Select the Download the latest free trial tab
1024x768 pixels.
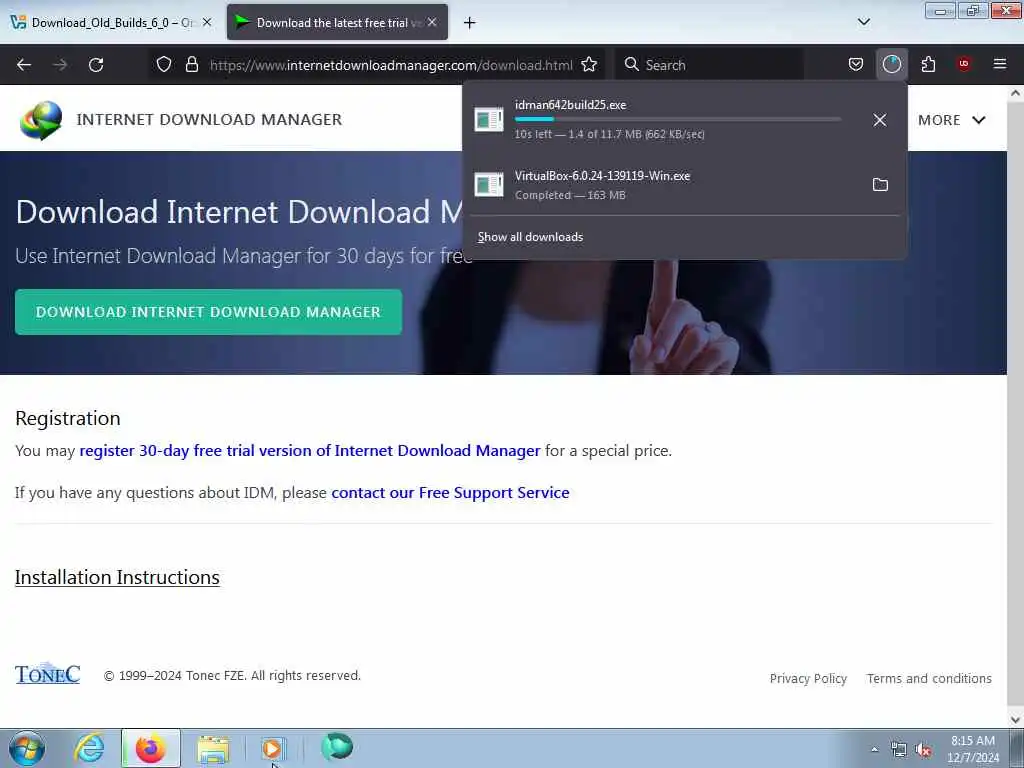point(337,22)
